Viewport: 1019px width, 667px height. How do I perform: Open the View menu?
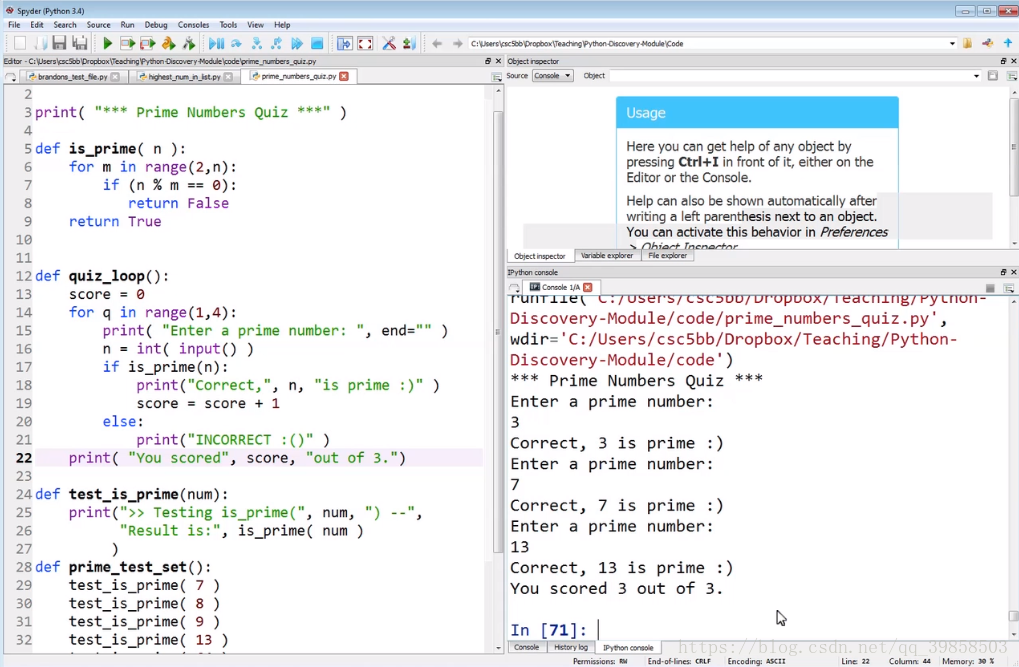pyautogui.click(x=255, y=25)
